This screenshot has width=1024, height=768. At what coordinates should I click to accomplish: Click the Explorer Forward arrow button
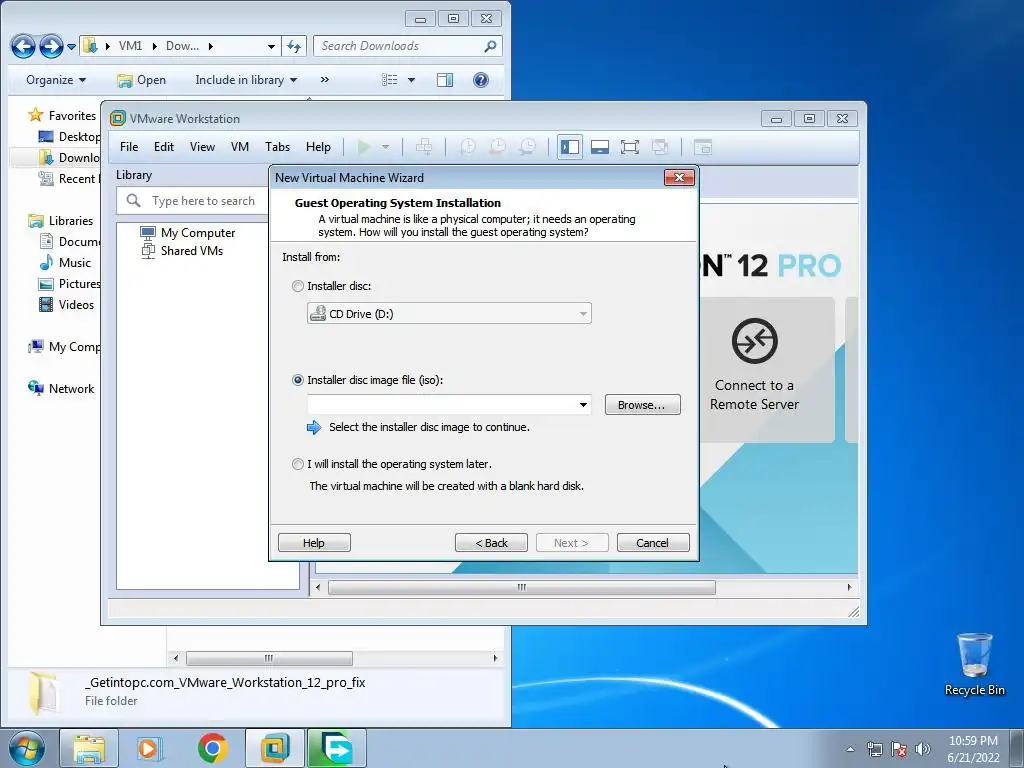pos(51,46)
